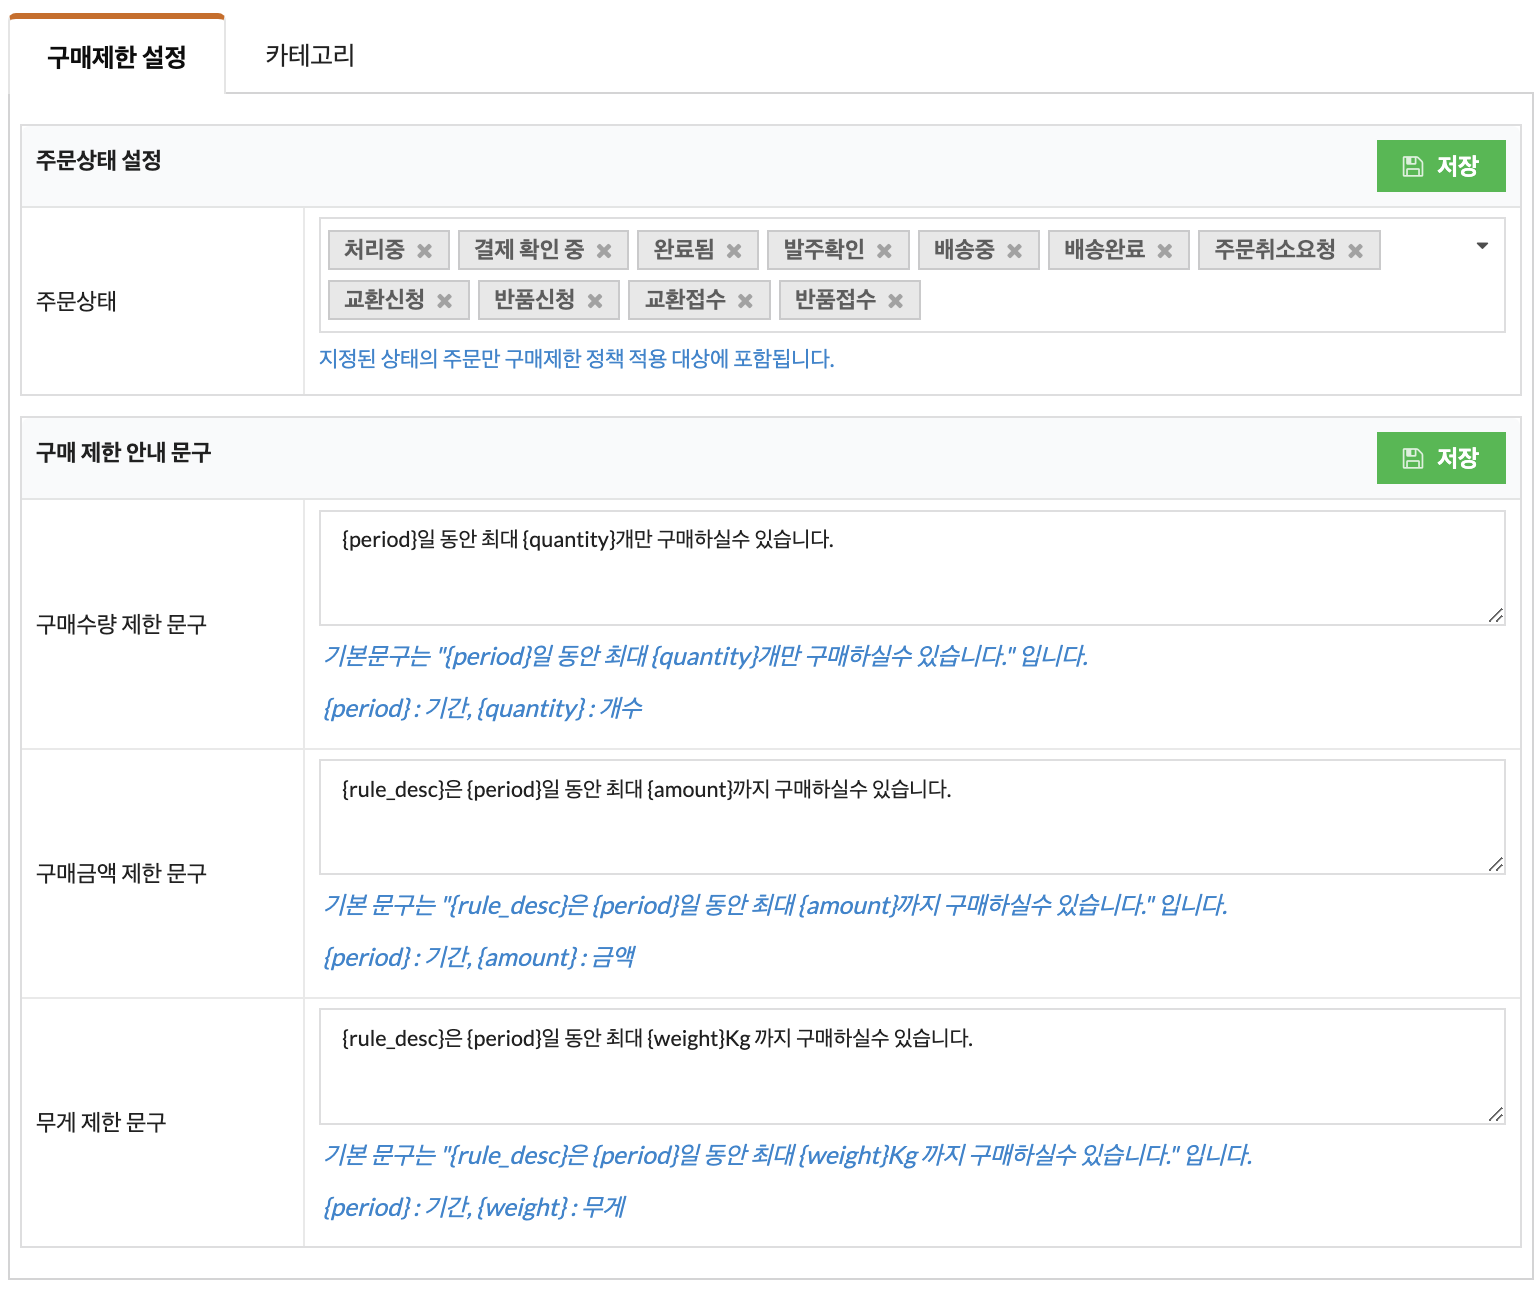Delete the 주문취소요청 tag via x icon
This screenshot has height=1292, width=1540.
tap(1355, 251)
